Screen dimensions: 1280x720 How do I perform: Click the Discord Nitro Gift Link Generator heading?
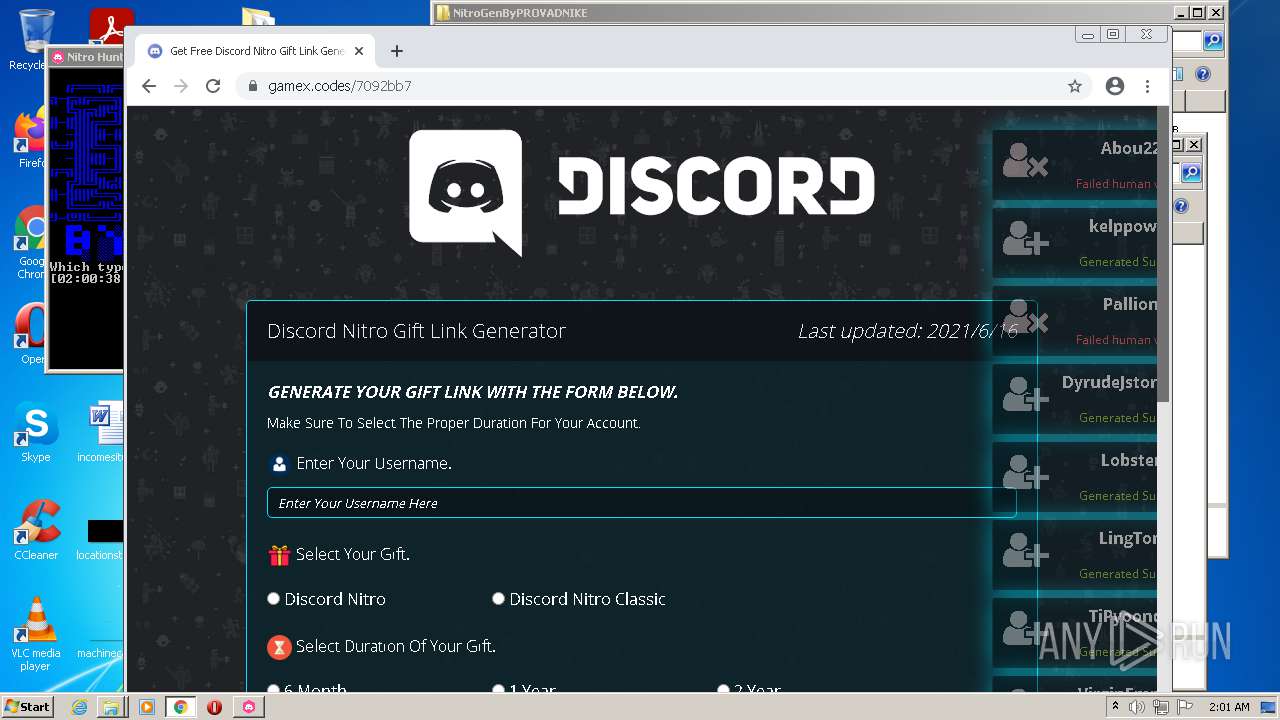click(416, 331)
